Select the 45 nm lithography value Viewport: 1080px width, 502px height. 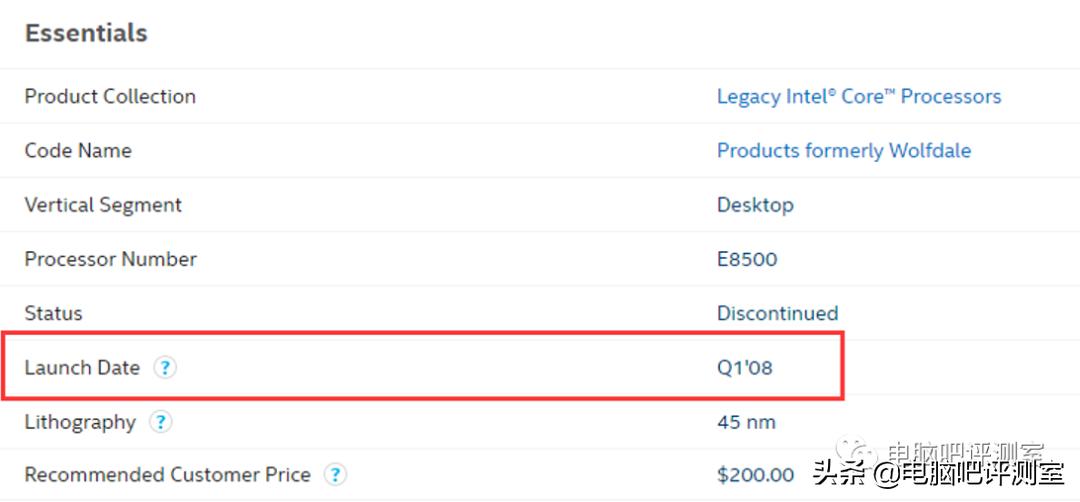point(746,422)
